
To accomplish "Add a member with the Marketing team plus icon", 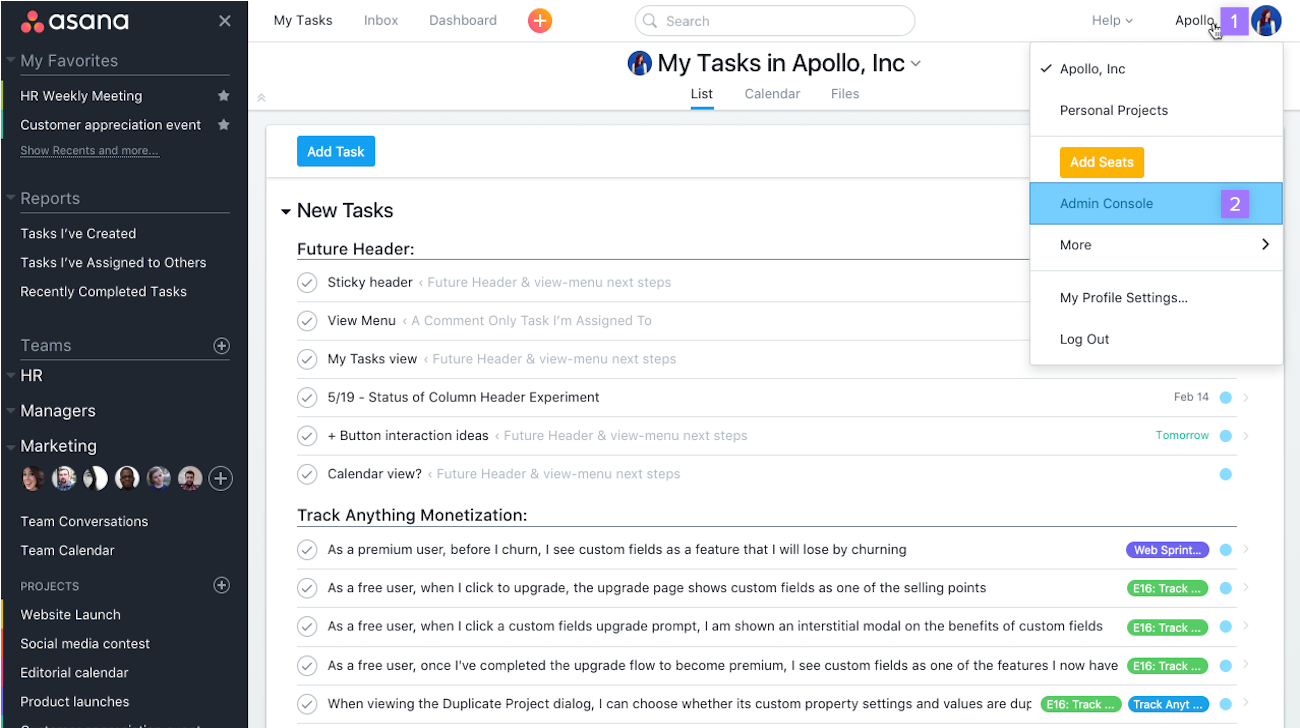I will coord(221,479).
